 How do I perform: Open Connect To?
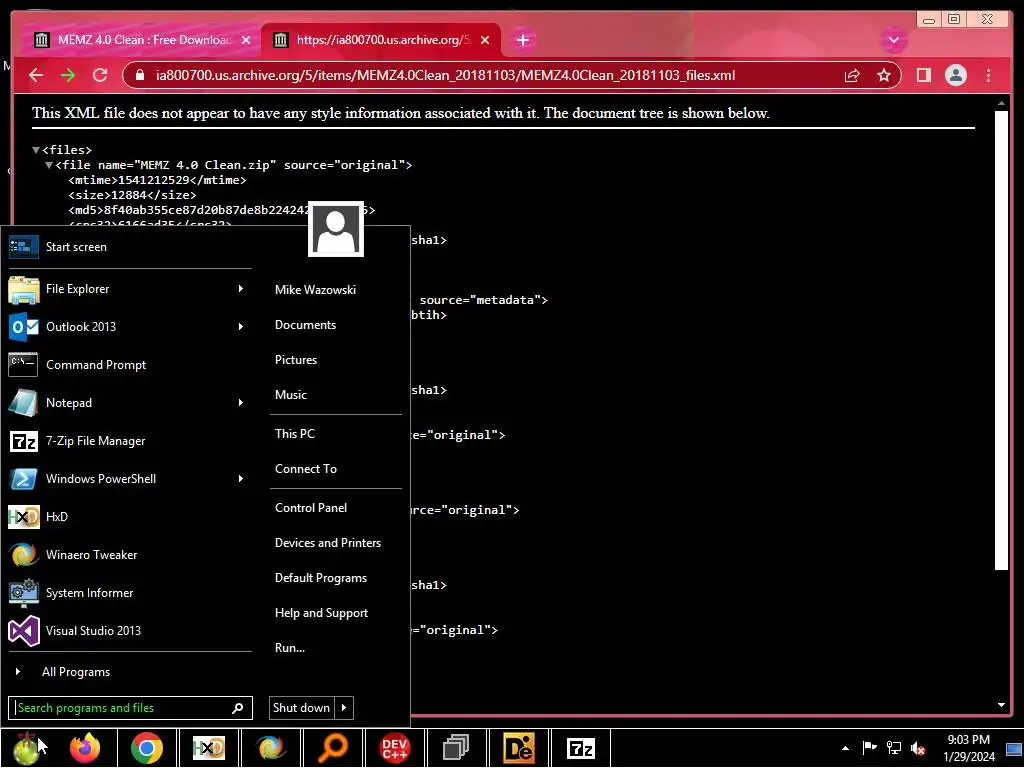tap(306, 469)
